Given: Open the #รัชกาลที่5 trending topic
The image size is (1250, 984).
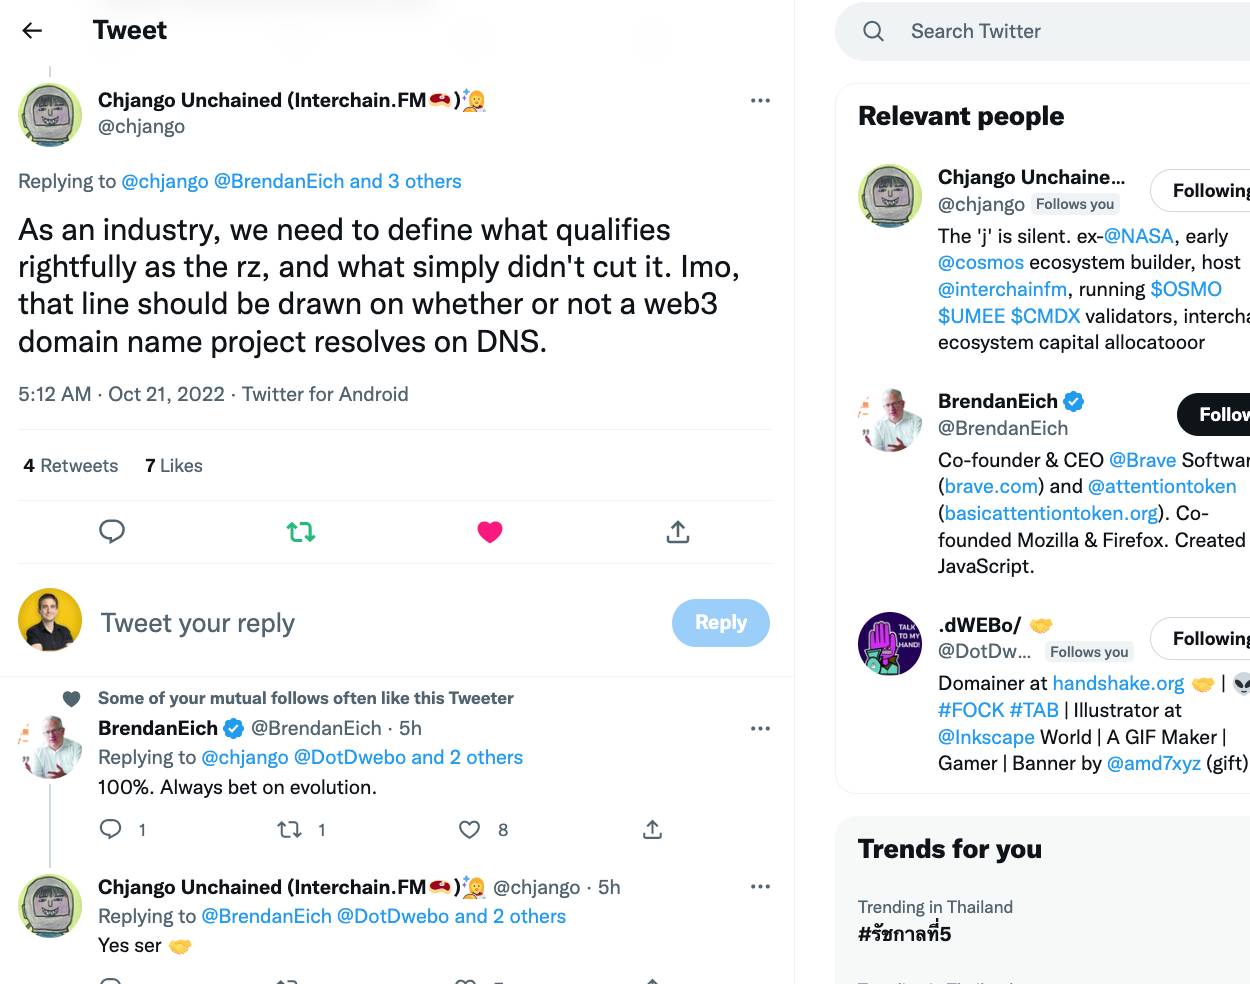Looking at the screenshot, I should (905, 934).
